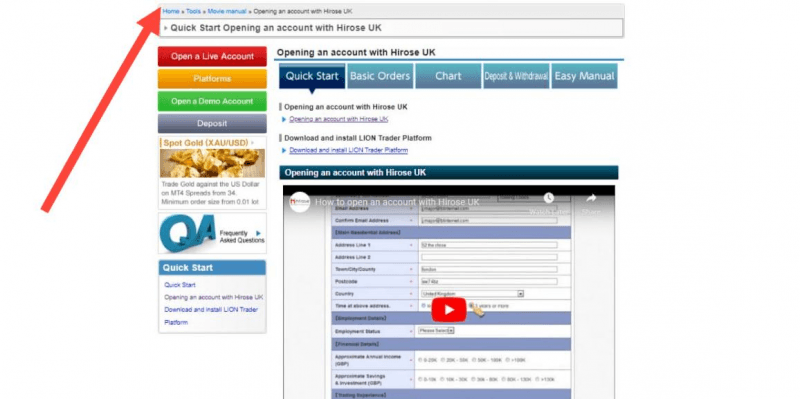Screen dimensions: 800x399
Task: Click the Quick Start sidebar panel header
Action: point(212,268)
